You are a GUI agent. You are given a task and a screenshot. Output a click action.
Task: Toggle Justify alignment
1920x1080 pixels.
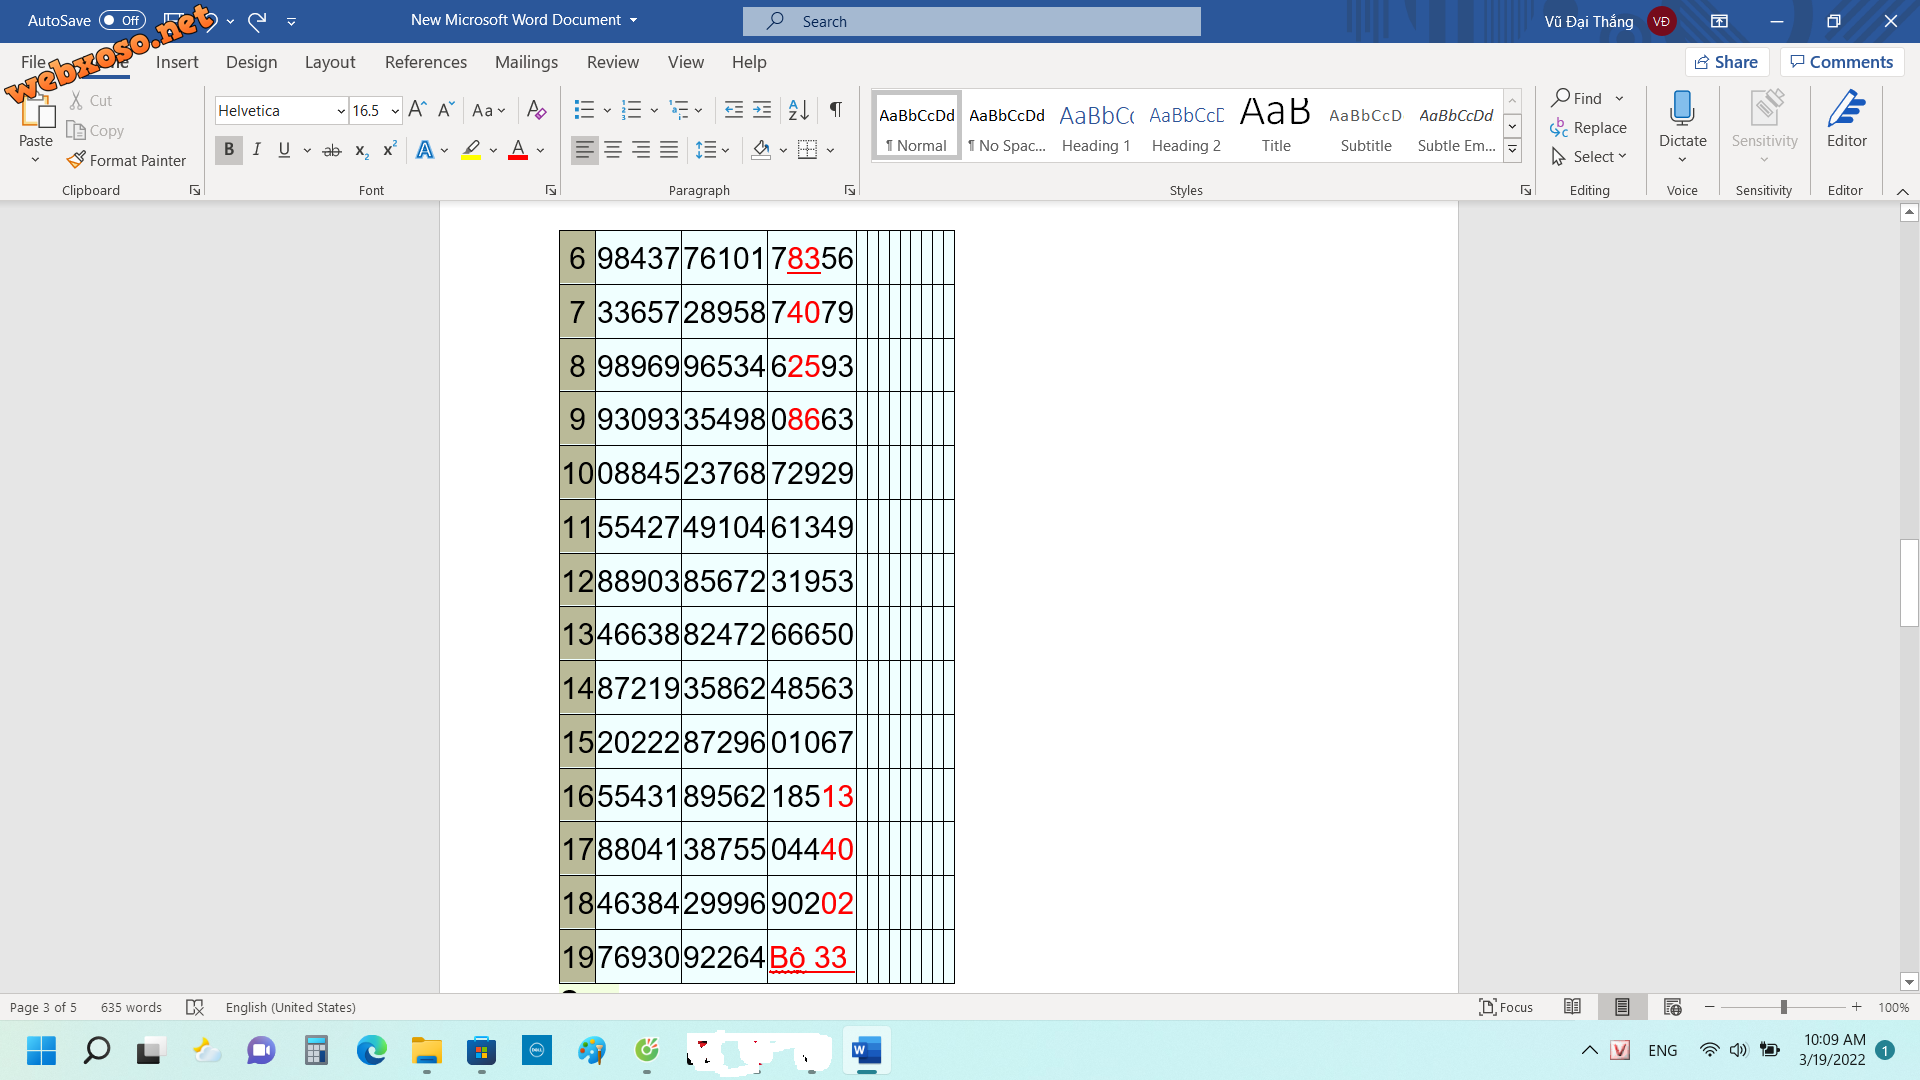(x=669, y=150)
